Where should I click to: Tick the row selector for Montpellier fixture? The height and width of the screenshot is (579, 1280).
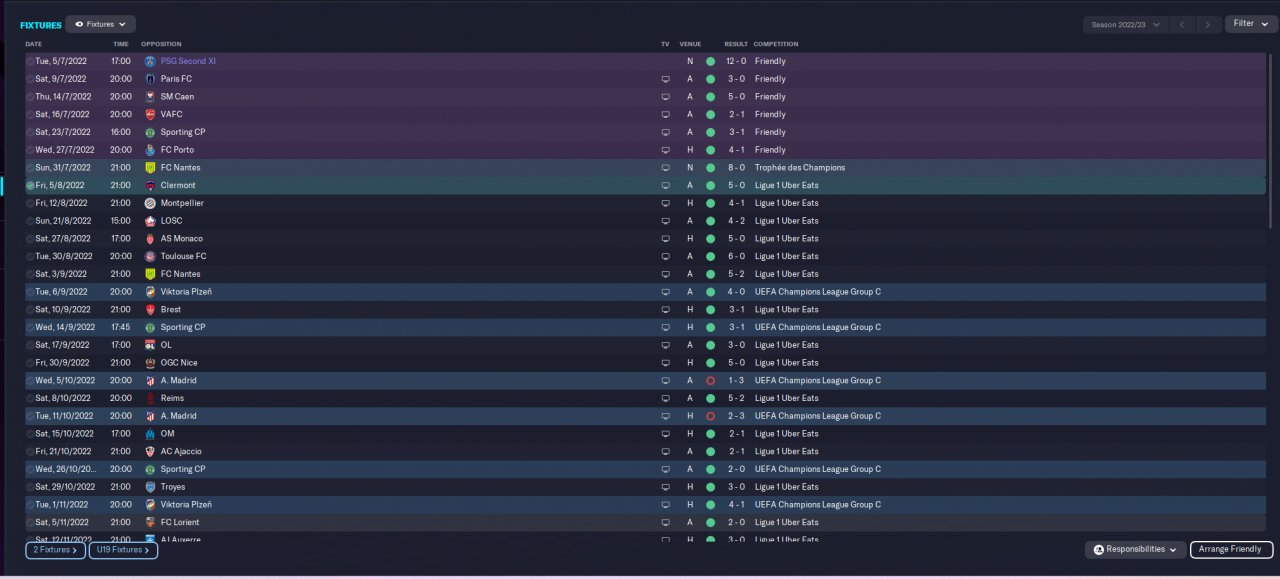30,203
